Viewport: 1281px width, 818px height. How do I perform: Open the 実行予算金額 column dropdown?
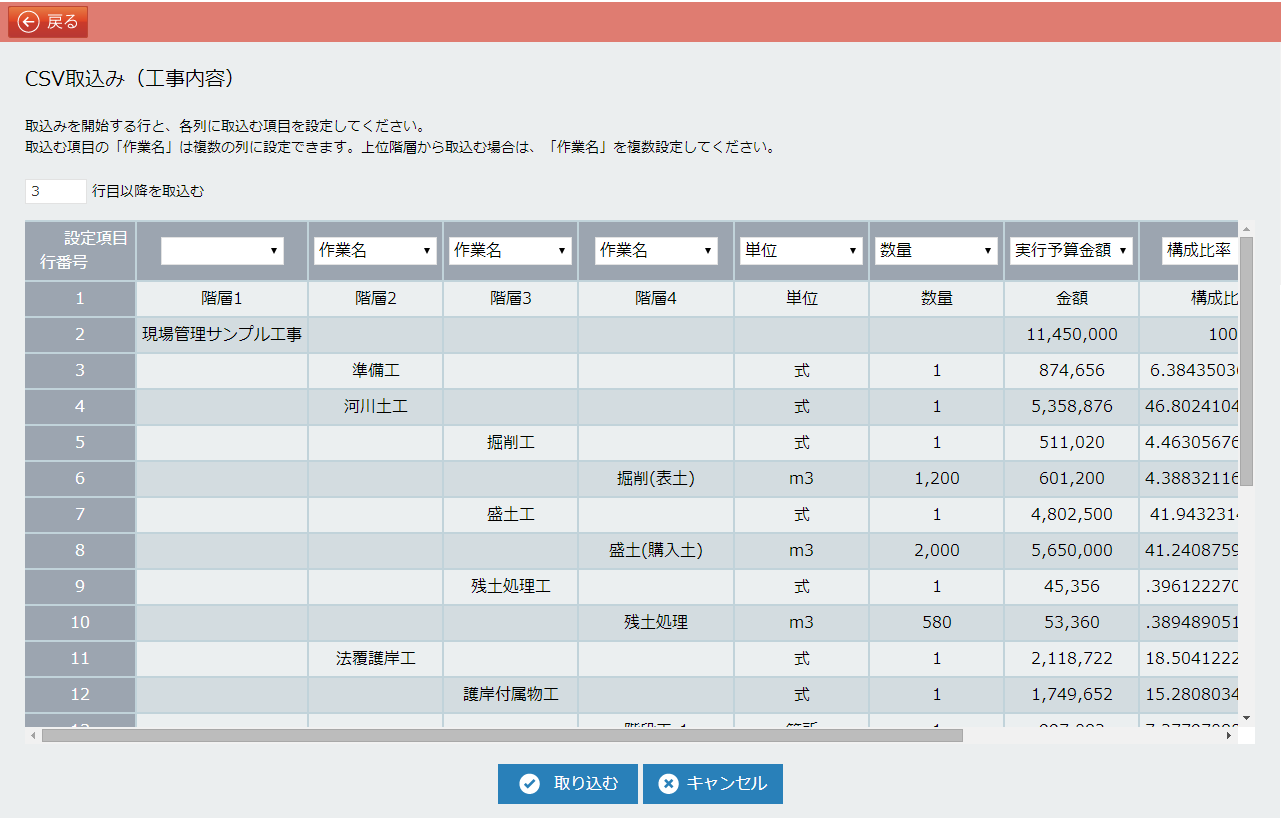click(1071, 251)
